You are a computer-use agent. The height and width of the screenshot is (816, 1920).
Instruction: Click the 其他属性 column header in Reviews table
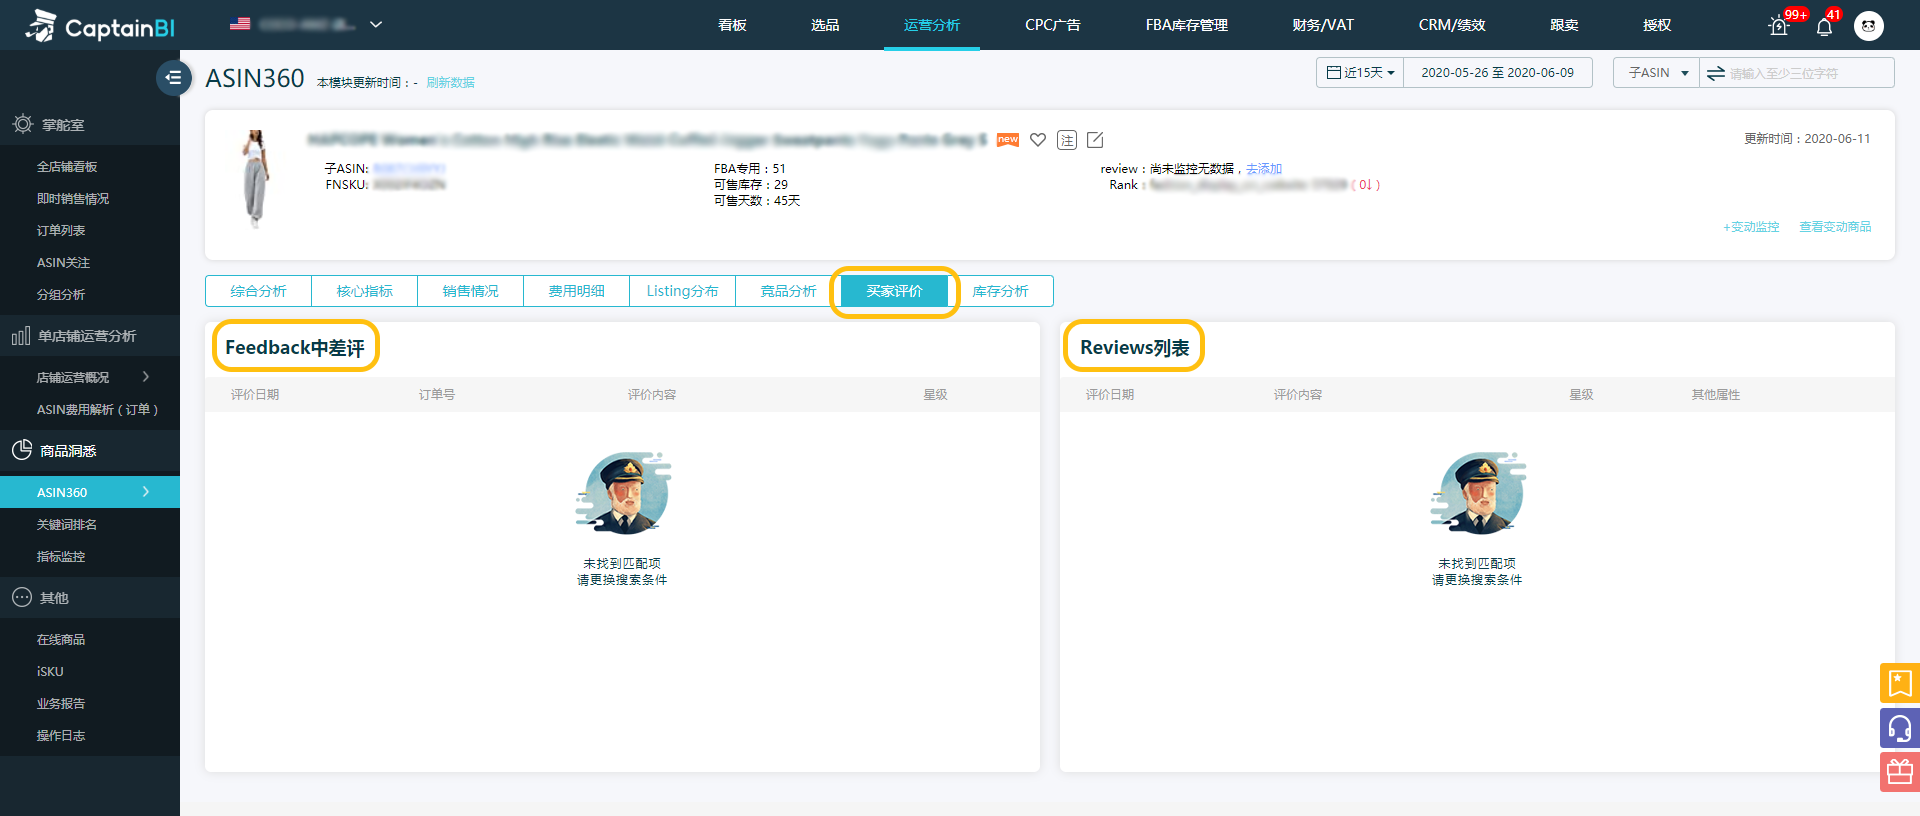(x=1715, y=395)
